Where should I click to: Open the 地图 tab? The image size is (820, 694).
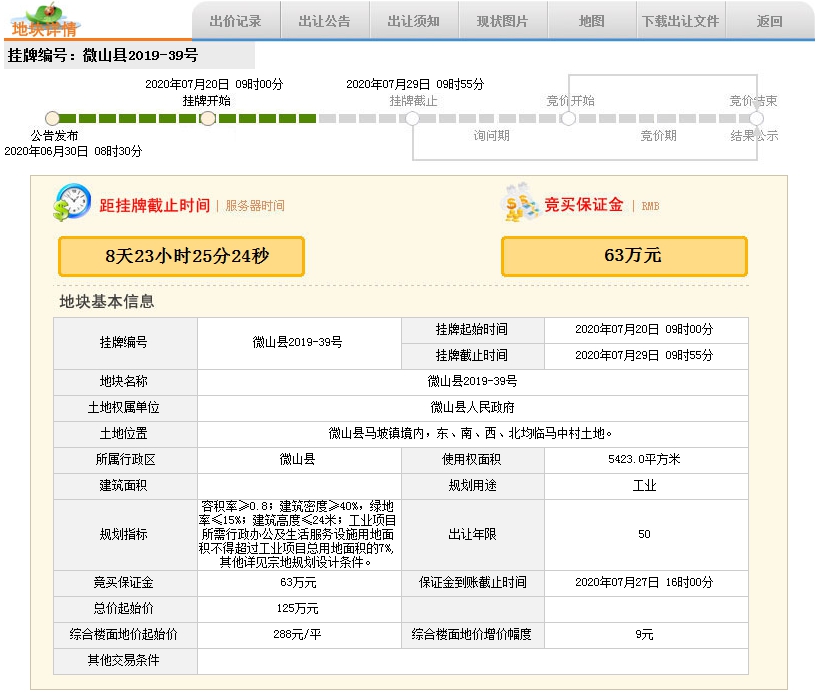(591, 21)
